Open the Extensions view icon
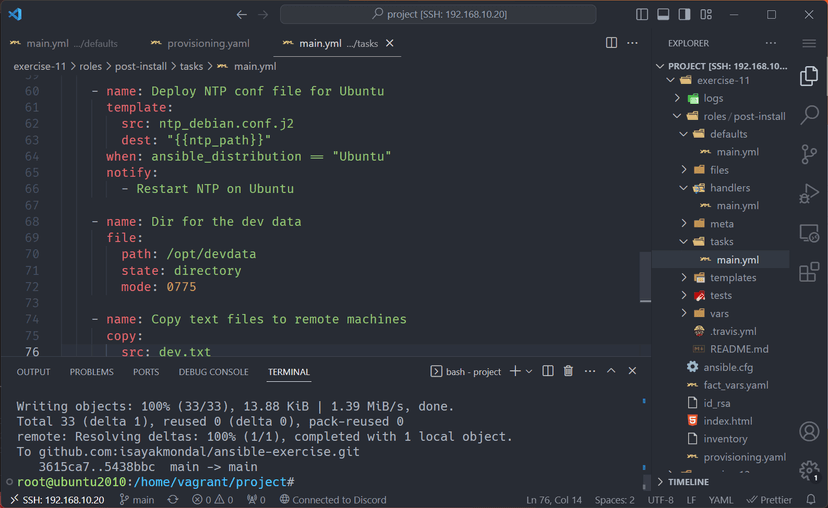828x508 pixels. [808, 272]
